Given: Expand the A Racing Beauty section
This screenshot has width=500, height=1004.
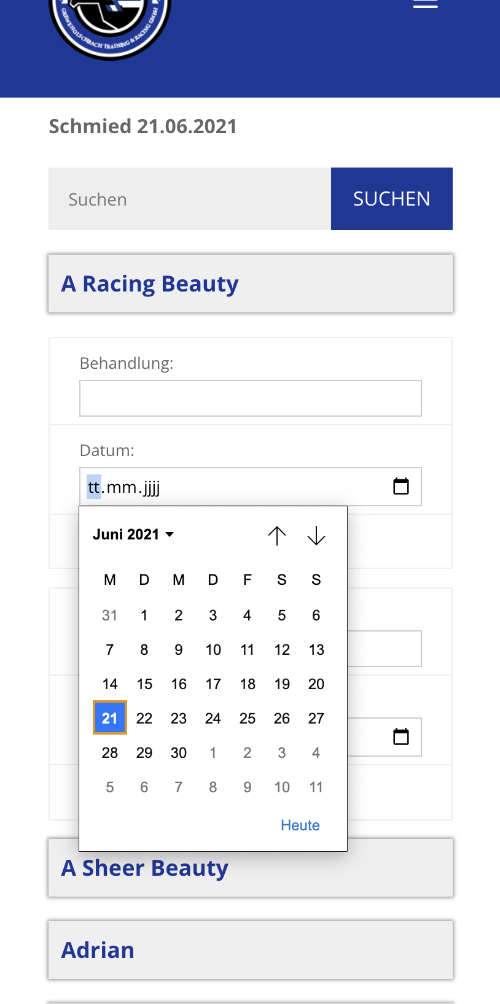Looking at the screenshot, I should [250, 284].
